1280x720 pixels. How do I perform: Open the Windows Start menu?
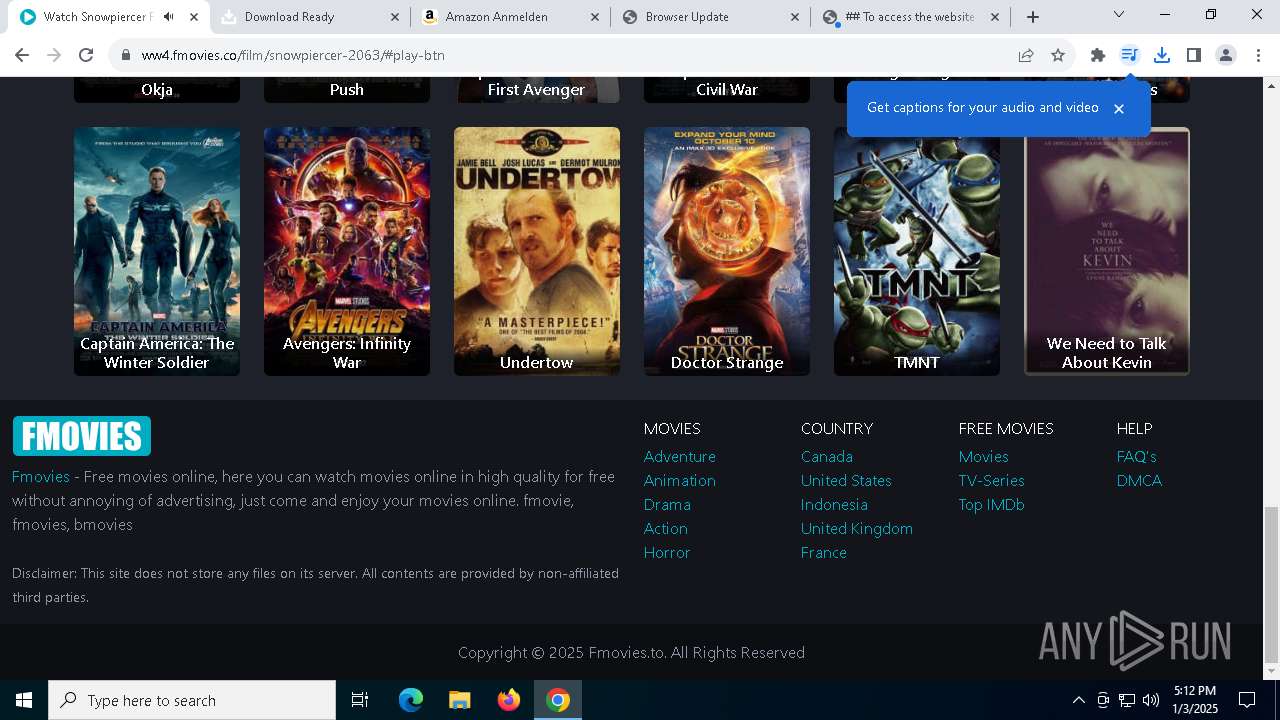[x=24, y=700]
